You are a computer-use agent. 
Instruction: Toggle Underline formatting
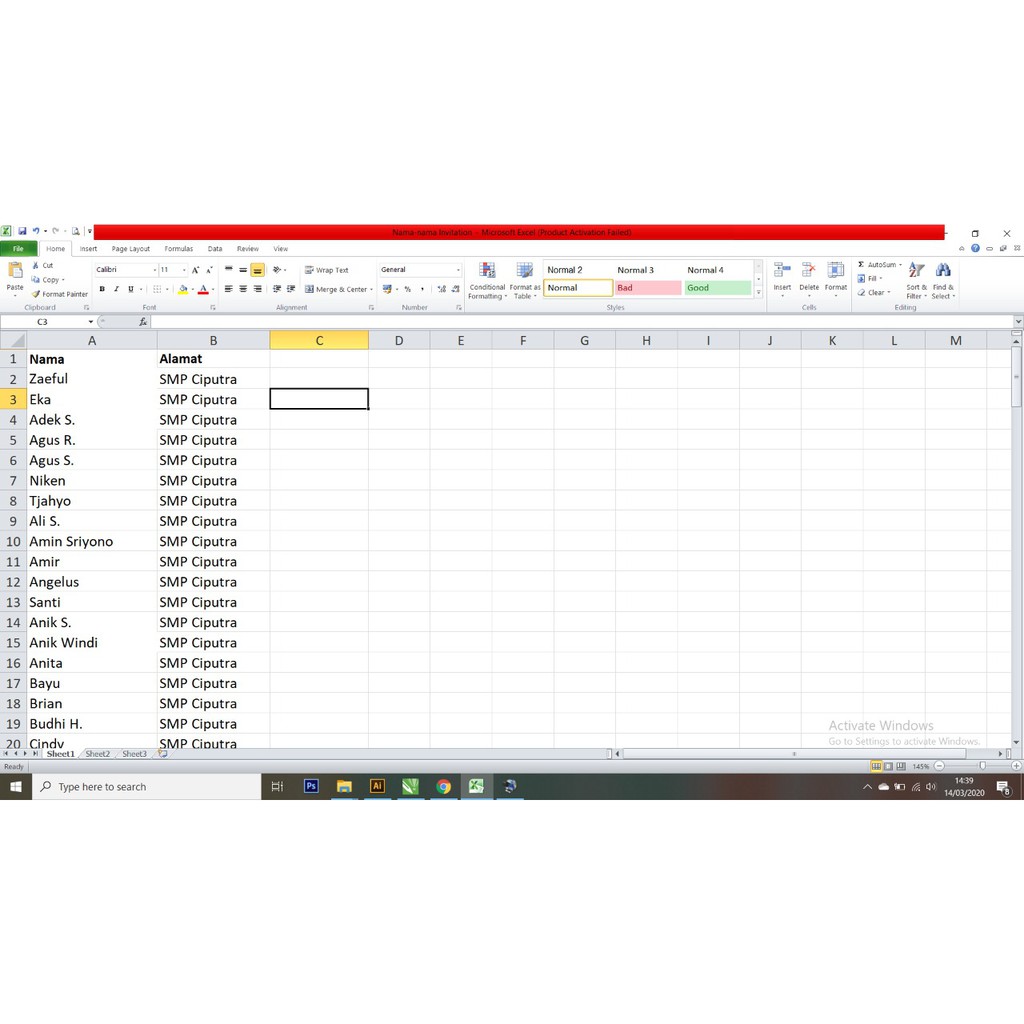131,289
